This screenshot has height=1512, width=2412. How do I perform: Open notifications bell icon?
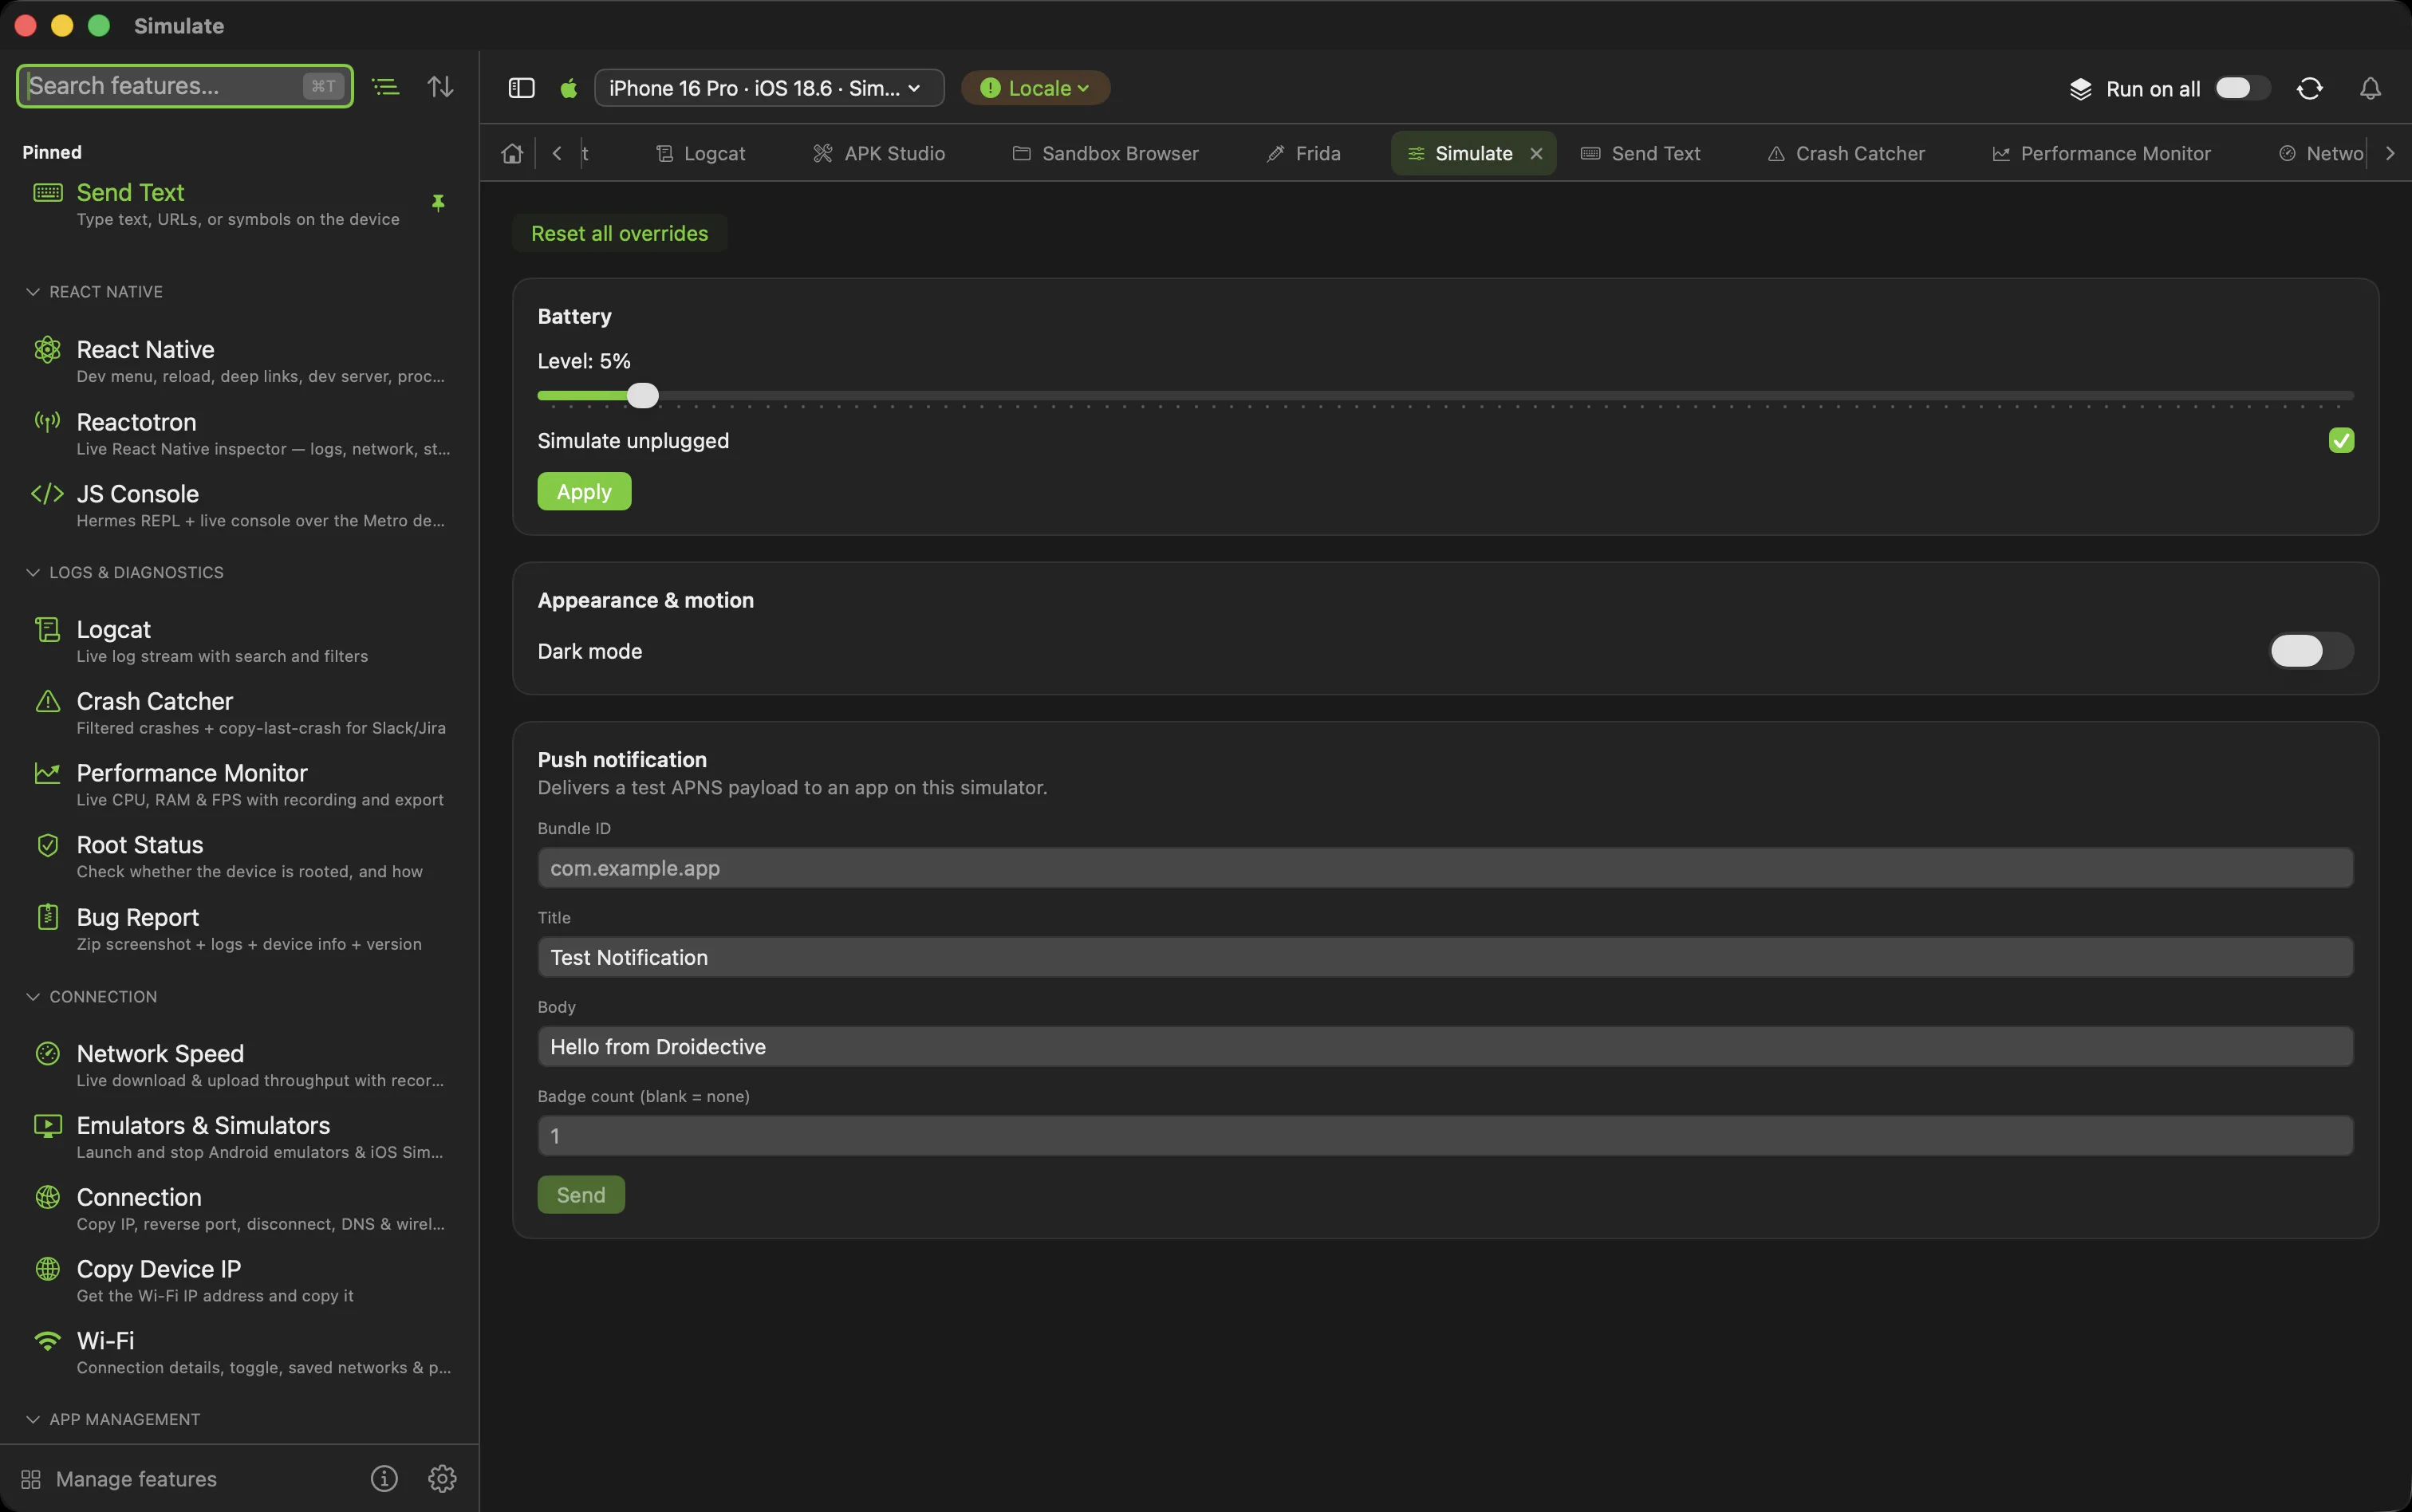coord(2370,88)
